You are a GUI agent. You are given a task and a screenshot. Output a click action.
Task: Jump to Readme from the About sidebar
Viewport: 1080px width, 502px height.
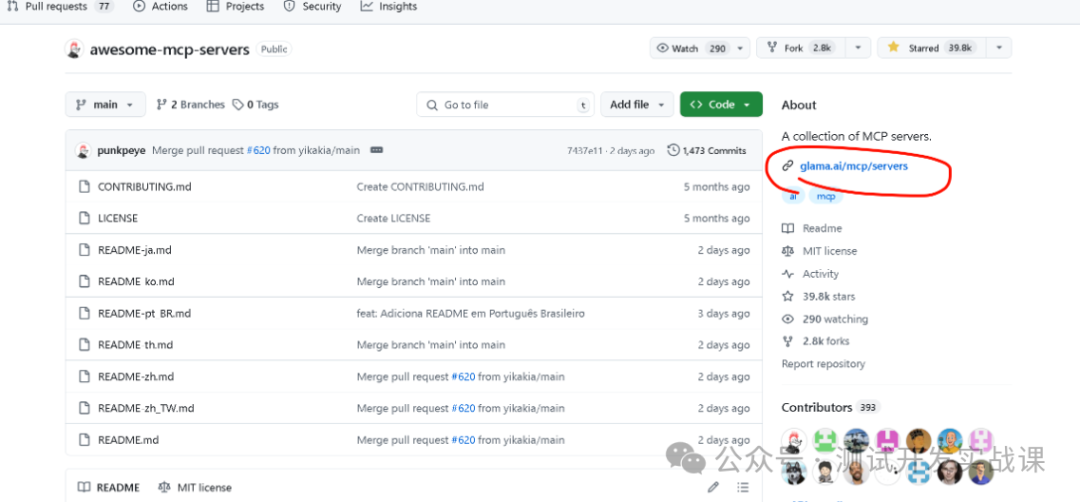(812, 228)
